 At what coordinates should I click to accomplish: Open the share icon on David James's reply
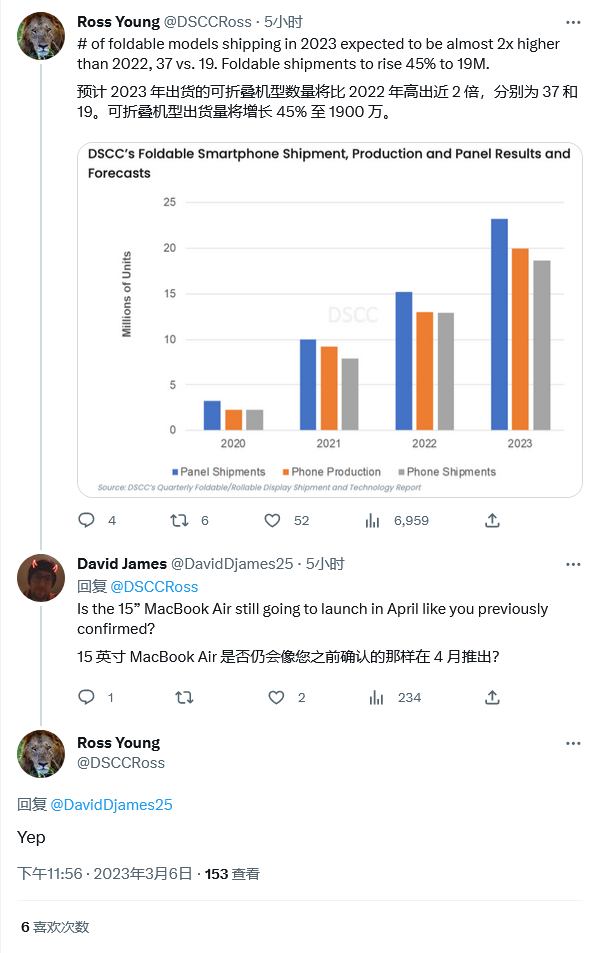[x=491, y=697]
